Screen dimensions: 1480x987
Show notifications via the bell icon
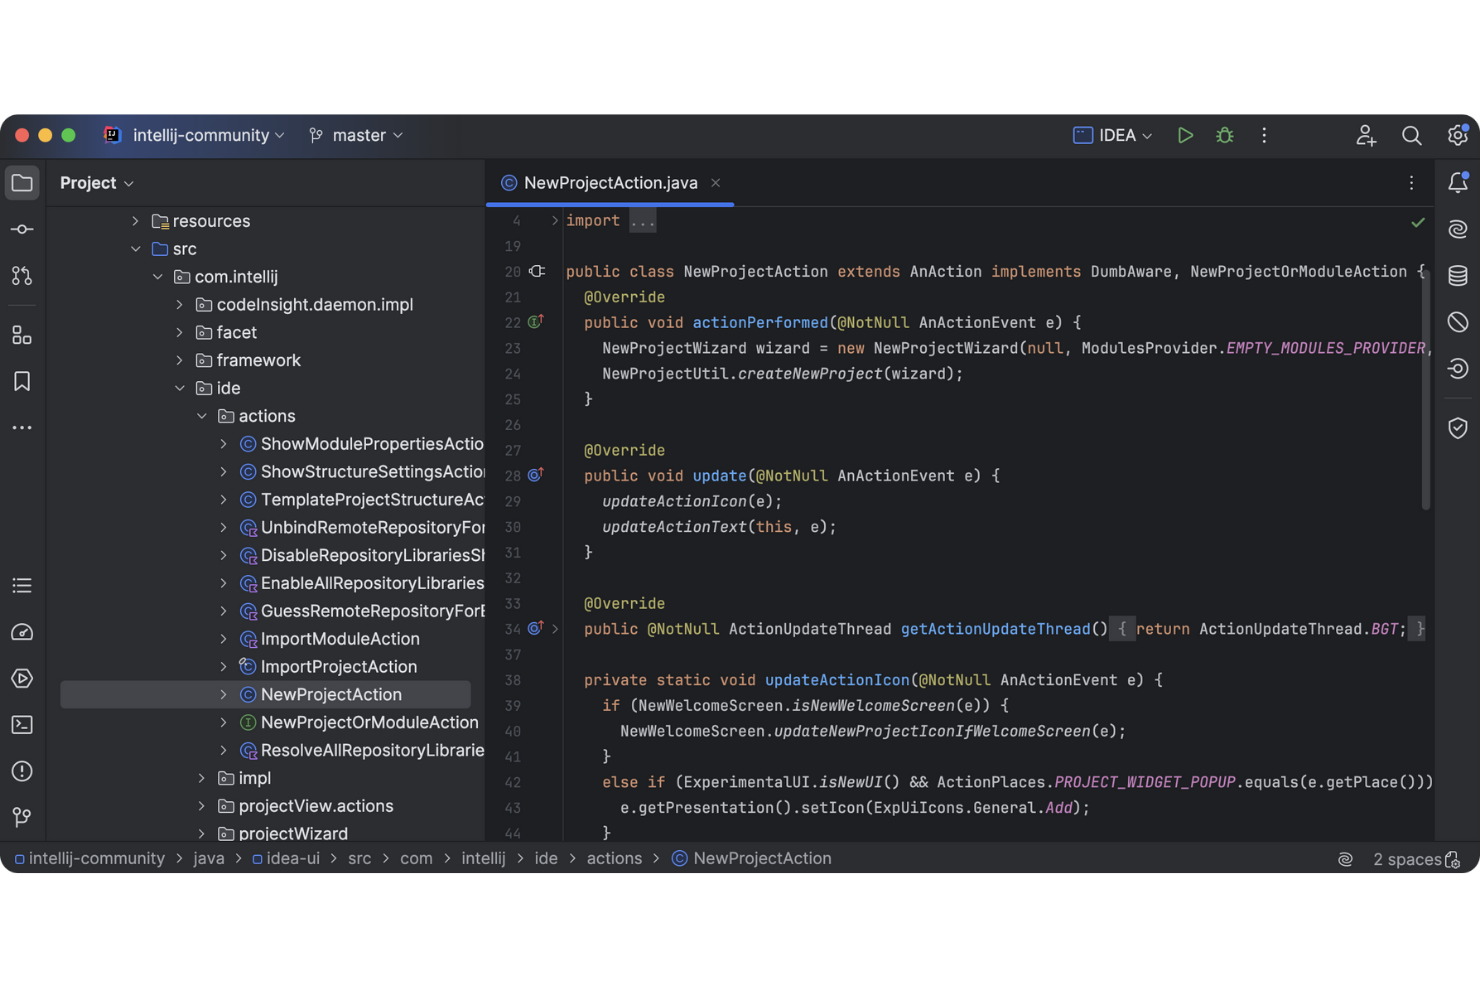point(1457,182)
